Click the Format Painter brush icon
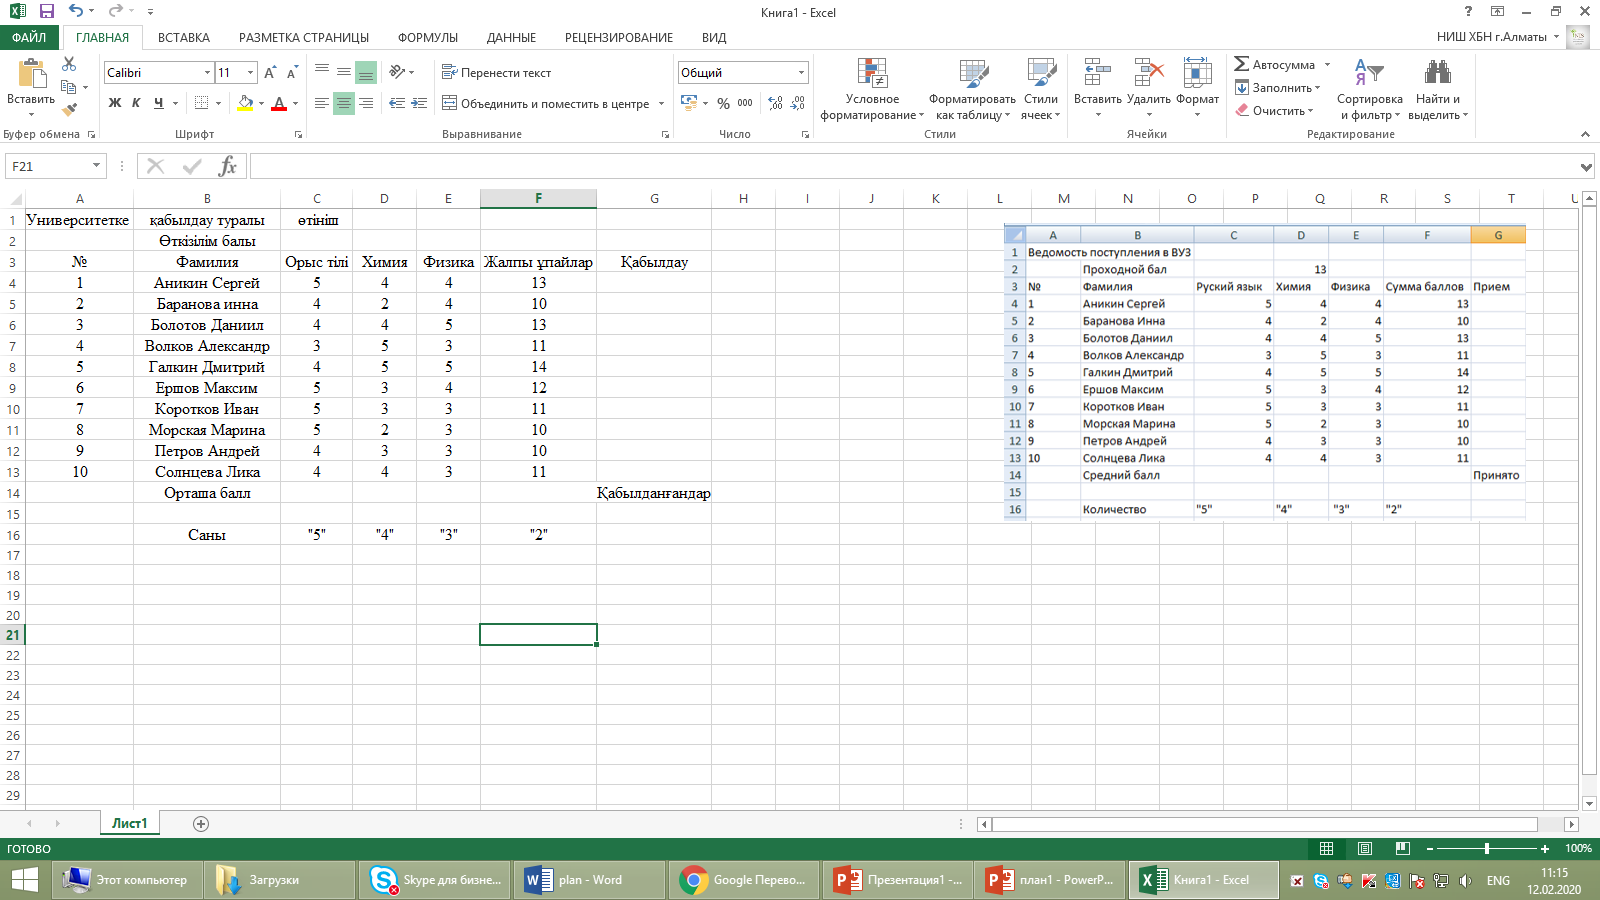The height and width of the screenshot is (900, 1600). pyautogui.click(x=69, y=110)
